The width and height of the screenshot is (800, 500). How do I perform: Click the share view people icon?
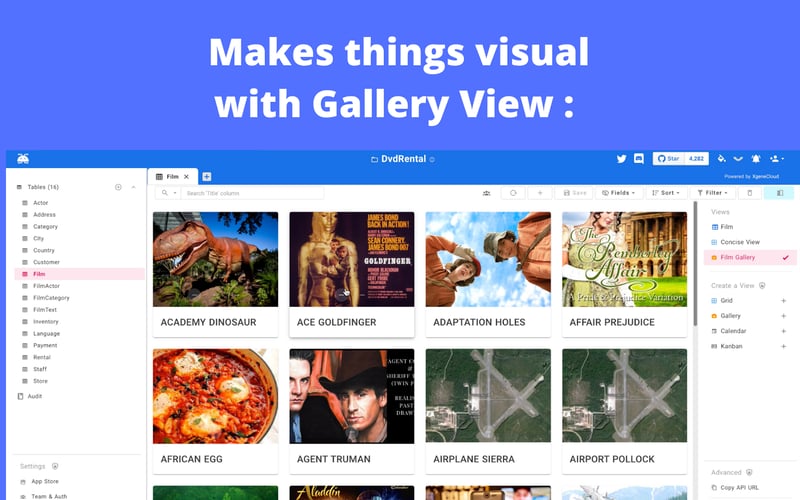486,193
